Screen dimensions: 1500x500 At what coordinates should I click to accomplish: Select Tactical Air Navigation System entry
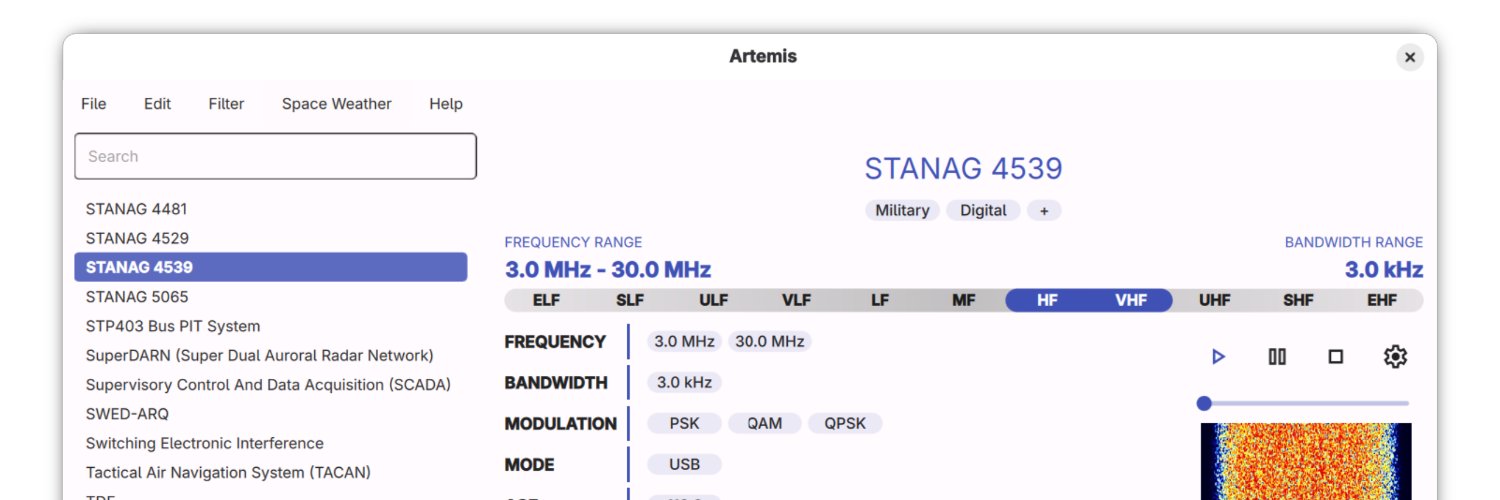271,472
